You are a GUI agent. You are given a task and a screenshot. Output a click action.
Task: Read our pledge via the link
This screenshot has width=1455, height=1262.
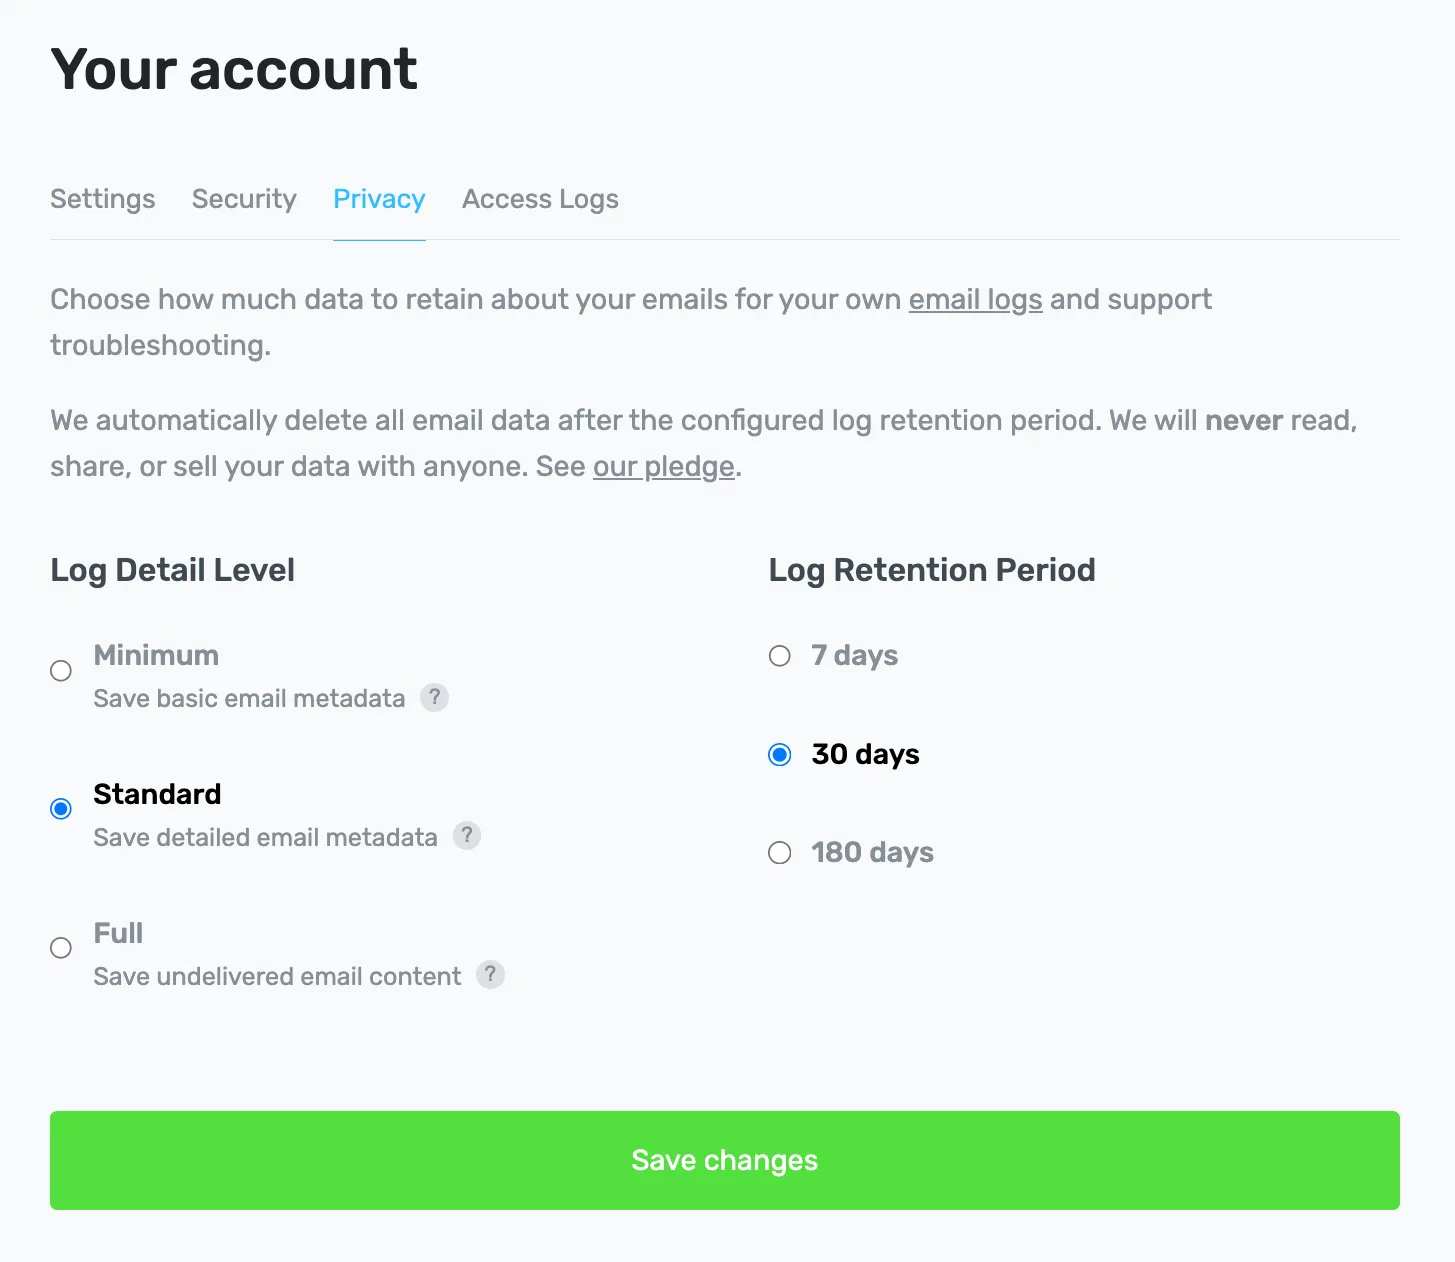tap(663, 466)
